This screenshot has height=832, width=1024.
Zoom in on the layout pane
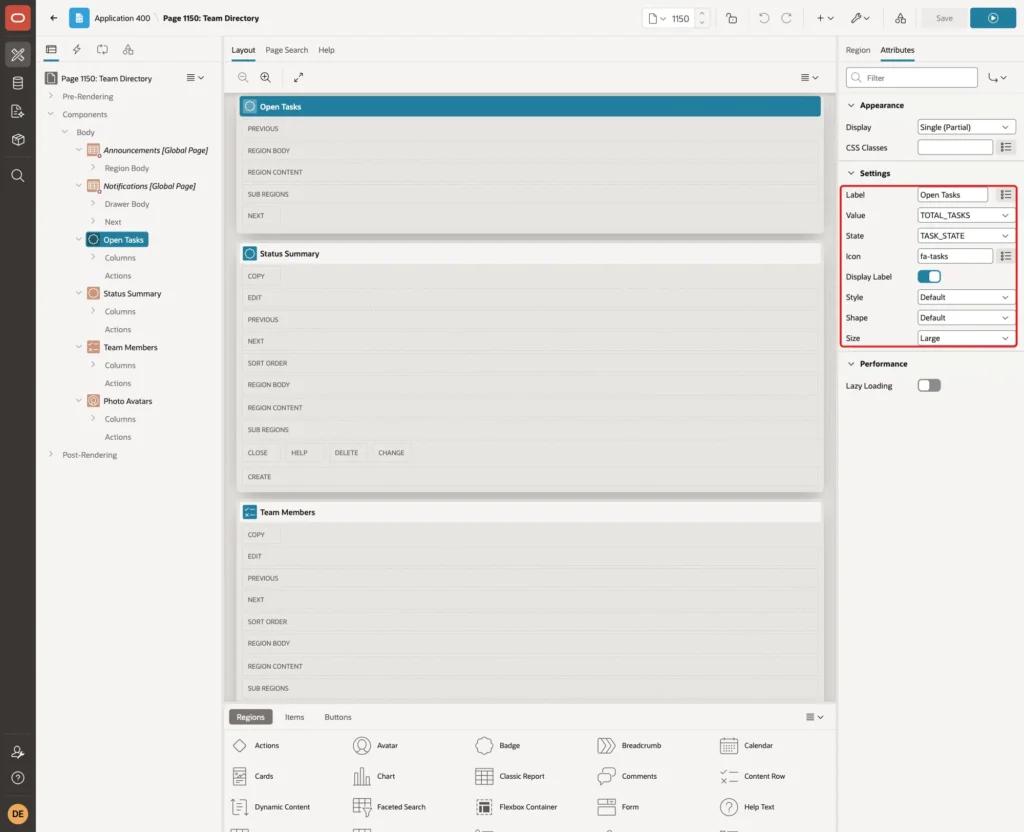[265, 77]
